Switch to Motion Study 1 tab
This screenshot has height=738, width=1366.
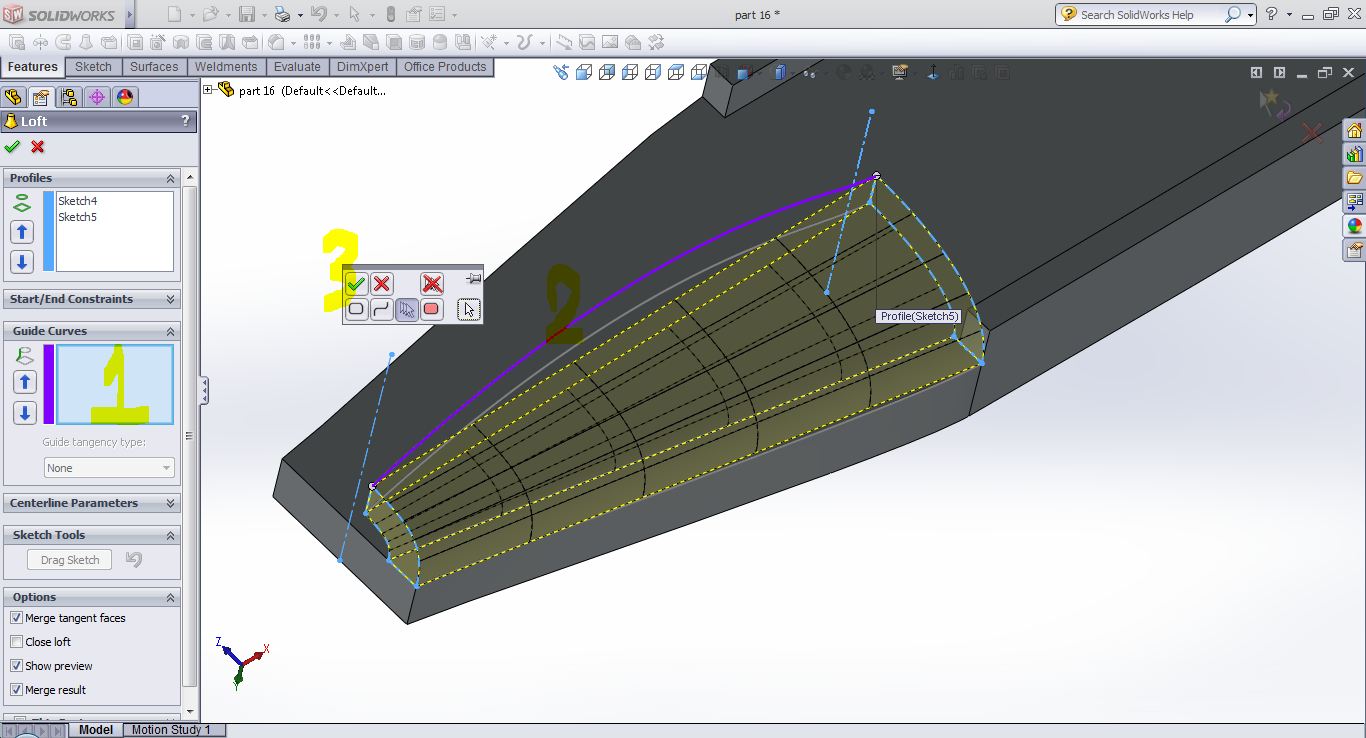coord(171,730)
